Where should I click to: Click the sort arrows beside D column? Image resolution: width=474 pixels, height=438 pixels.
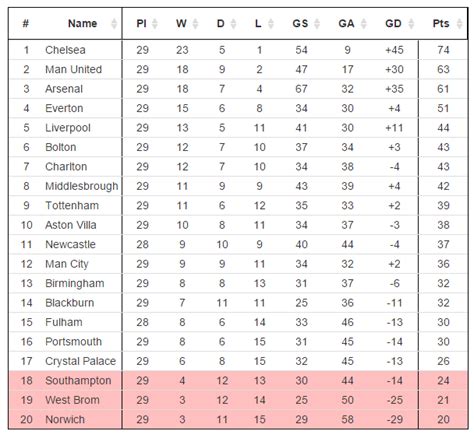233,24
